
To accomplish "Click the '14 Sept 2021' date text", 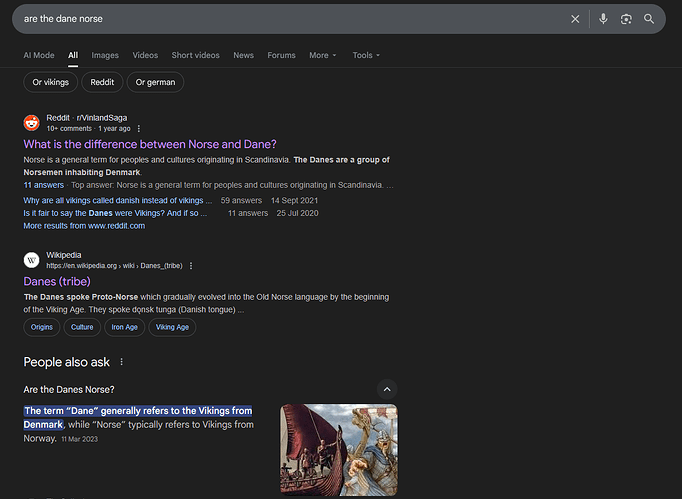I will coord(294,201).
